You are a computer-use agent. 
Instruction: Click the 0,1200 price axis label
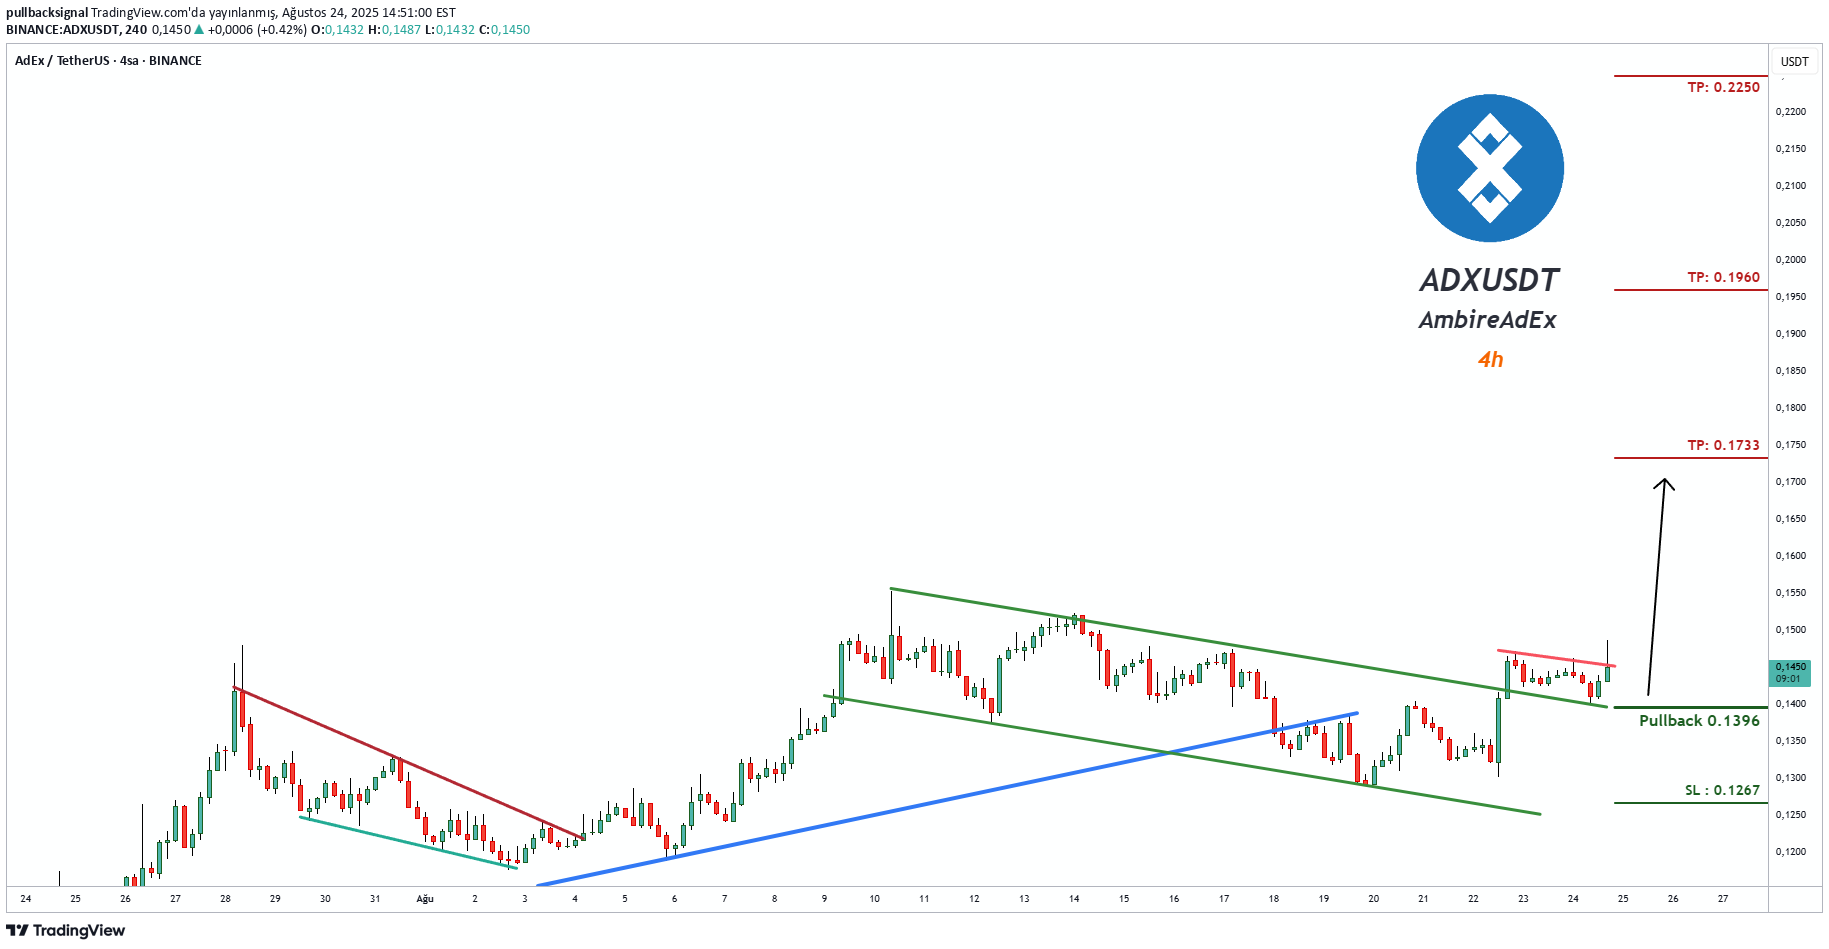(x=1791, y=852)
